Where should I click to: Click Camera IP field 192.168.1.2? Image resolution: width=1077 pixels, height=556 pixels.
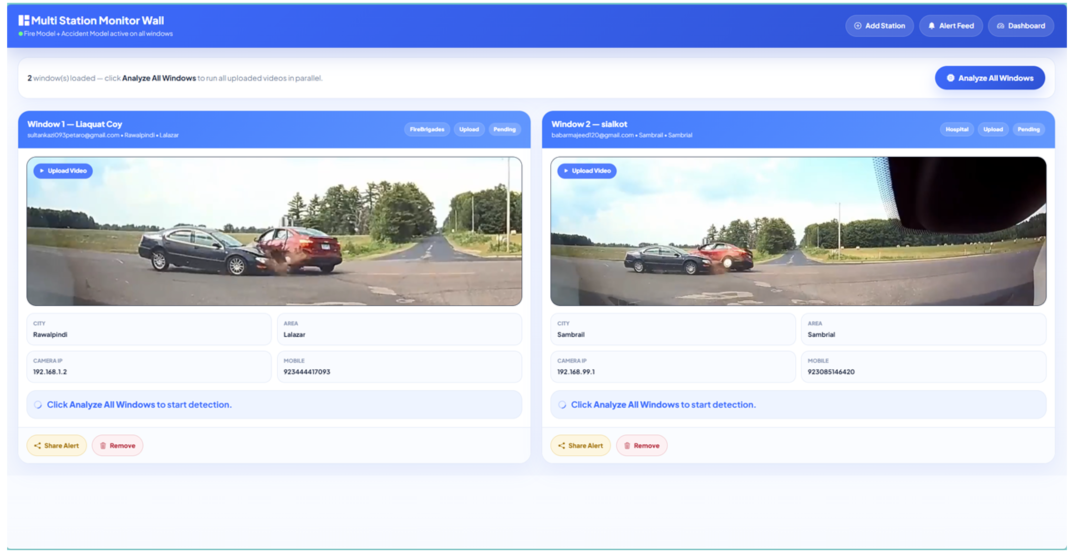[149, 366]
